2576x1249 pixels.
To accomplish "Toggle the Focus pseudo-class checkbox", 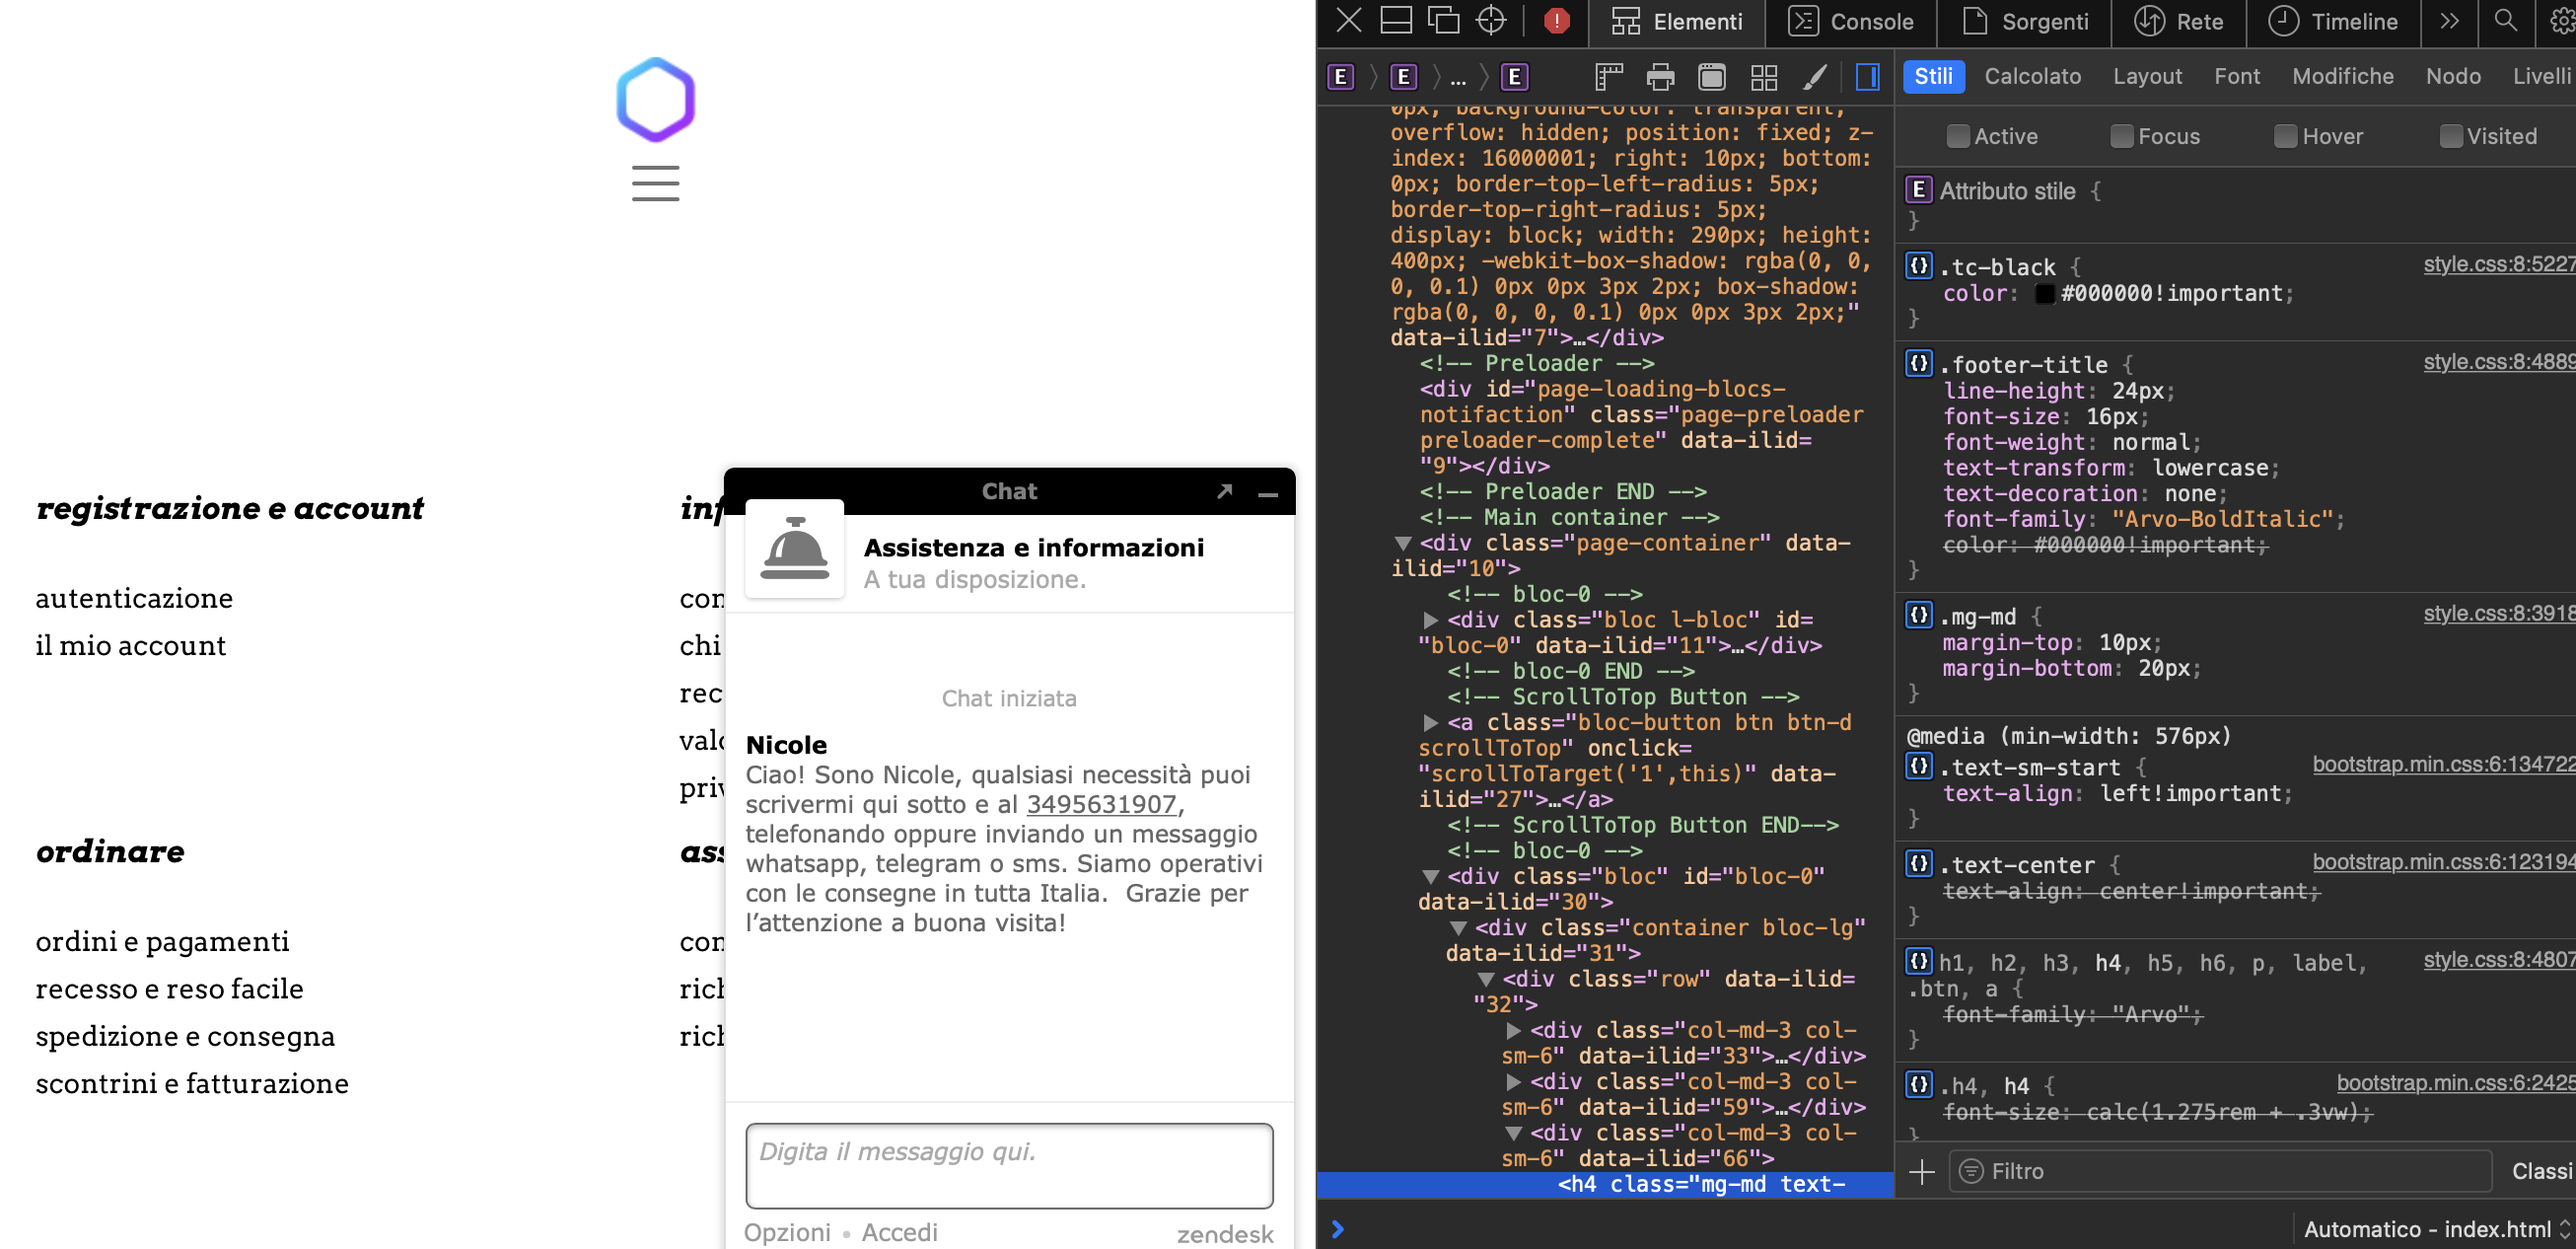I will [2121, 136].
